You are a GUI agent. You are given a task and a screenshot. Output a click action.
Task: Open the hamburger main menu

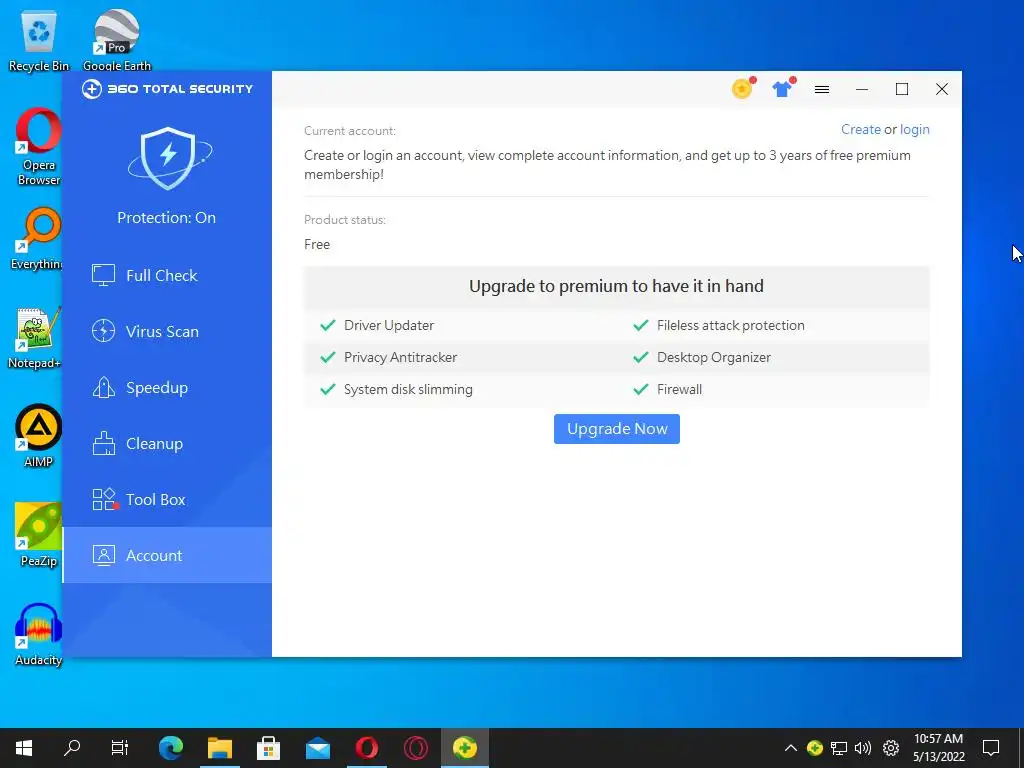[822, 89]
